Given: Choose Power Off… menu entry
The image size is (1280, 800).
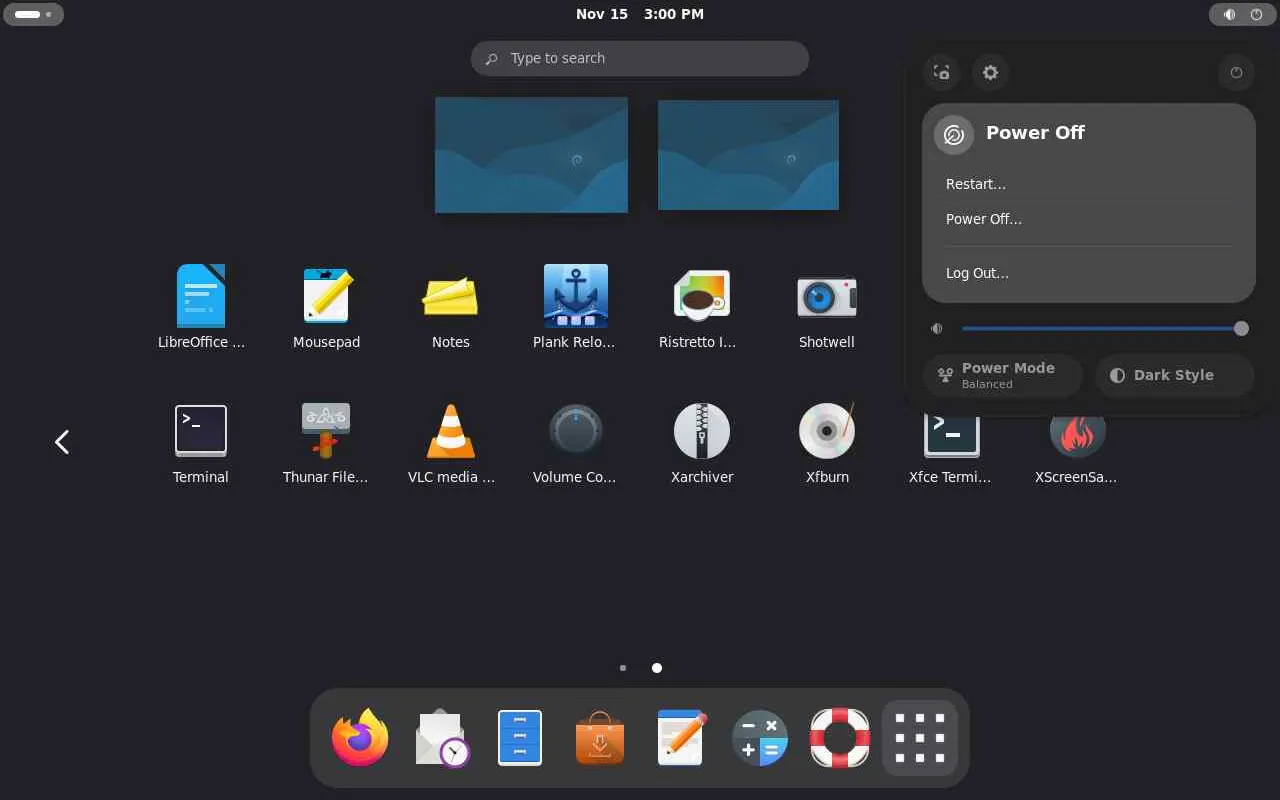Looking at the screenshot, I should 1088,219.
